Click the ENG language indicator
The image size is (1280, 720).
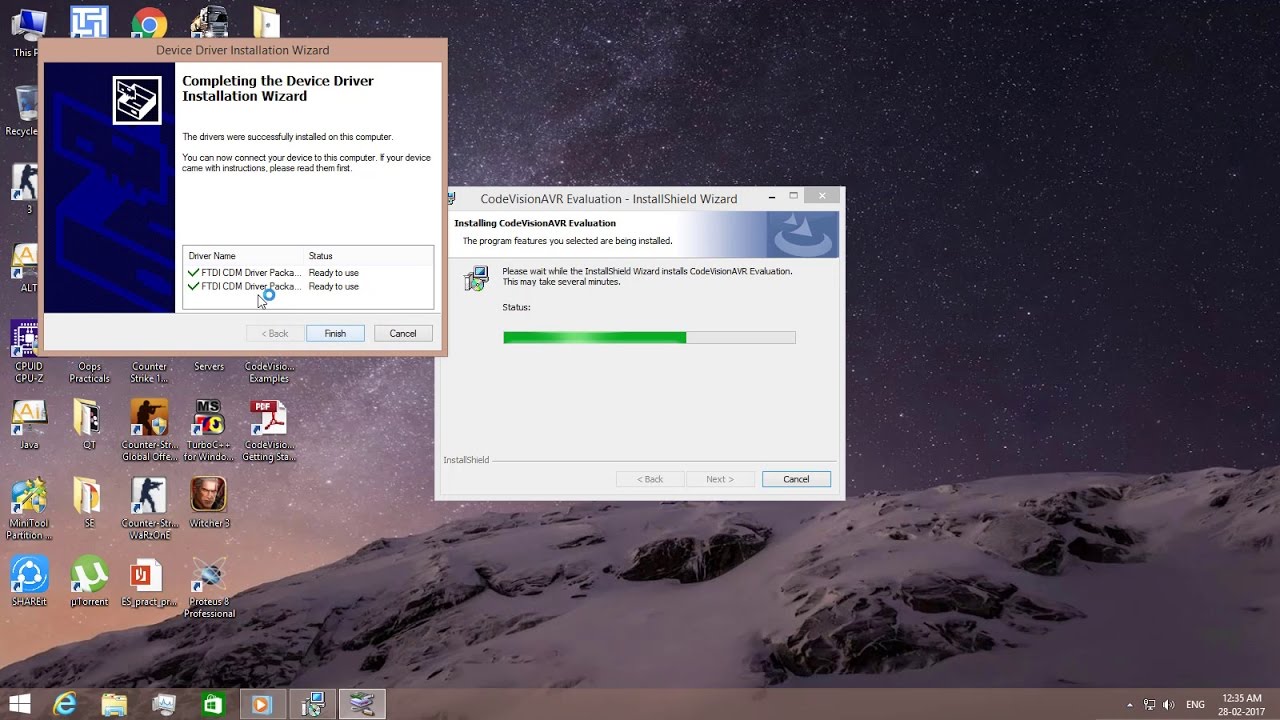point(1195,705)
